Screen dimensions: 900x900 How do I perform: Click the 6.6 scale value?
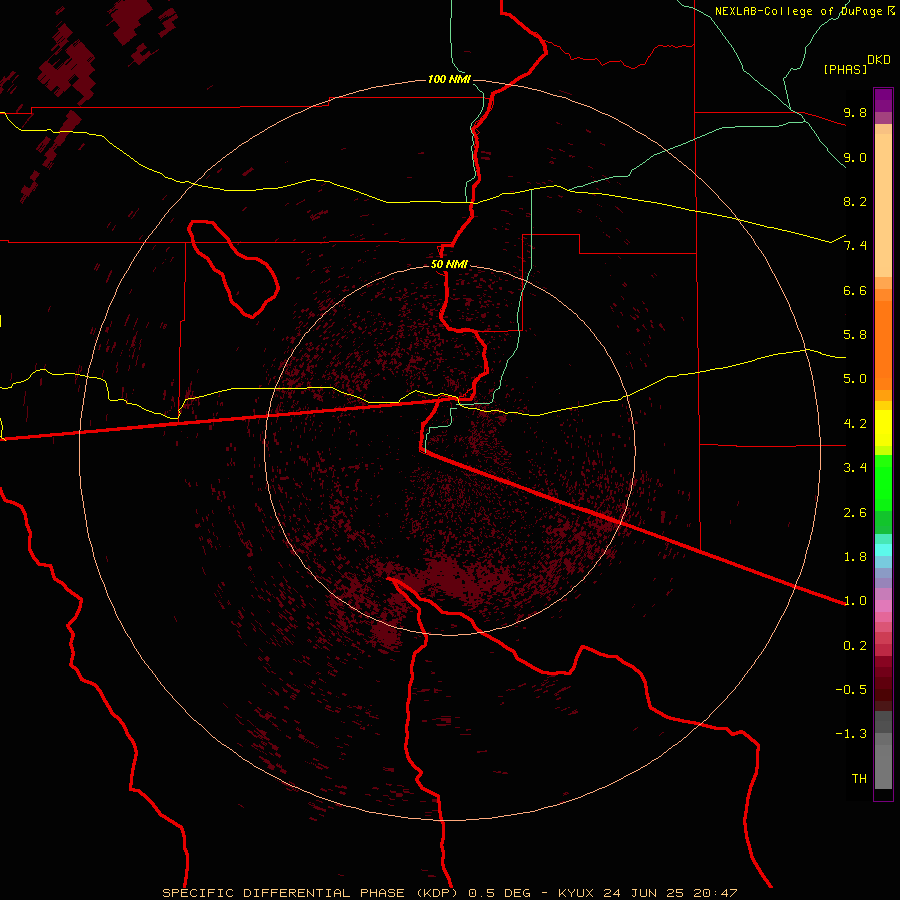point(855,290)
